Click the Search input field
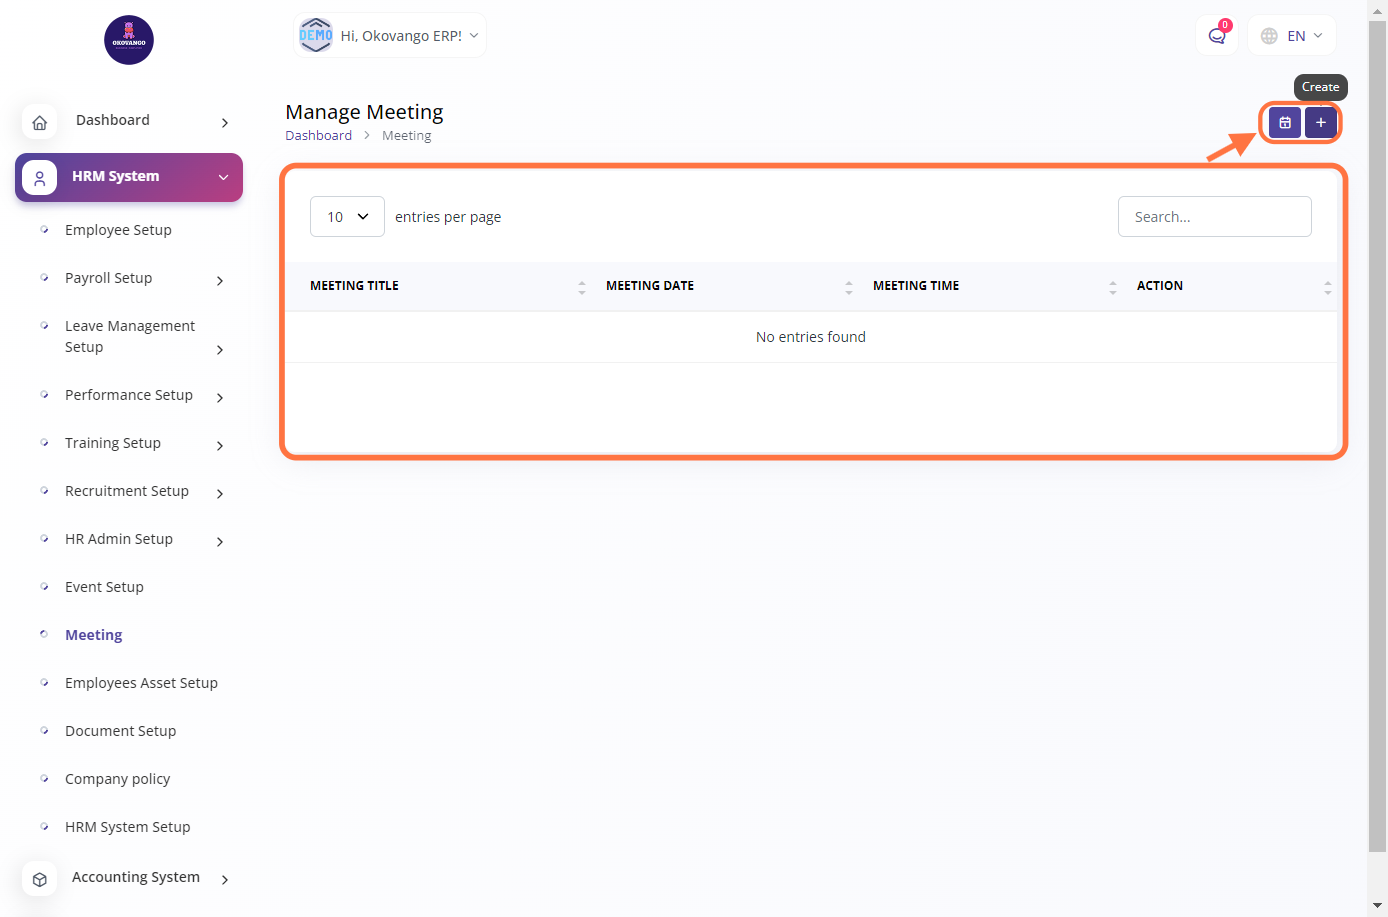The height and width of the screenshot is (917, 1388). 1214,217
